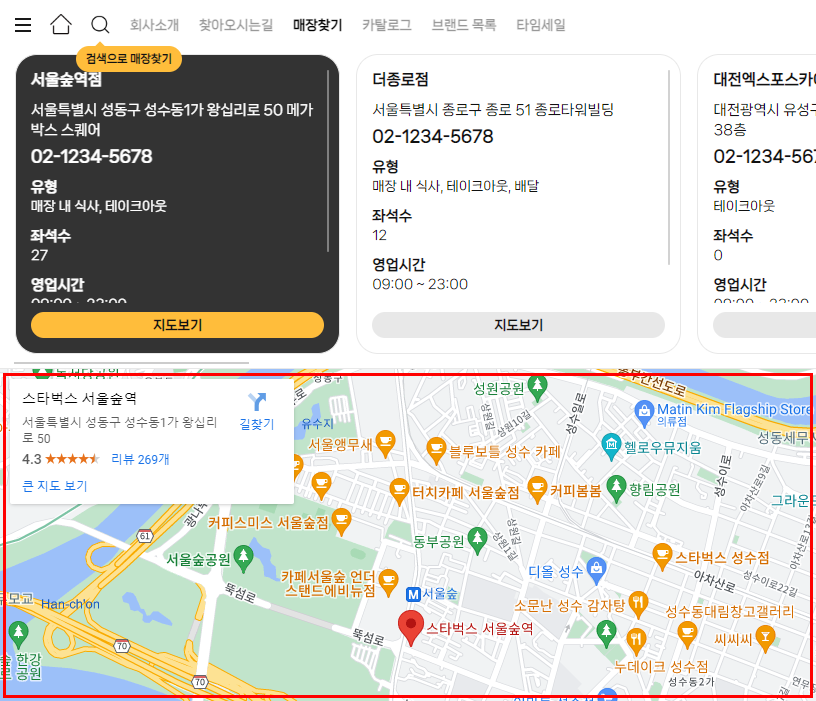Click 성수동대림창고갤러리 cafe marker
This screenshot has width=816, height=701.
pyautogui.click(x=687, y=634)
